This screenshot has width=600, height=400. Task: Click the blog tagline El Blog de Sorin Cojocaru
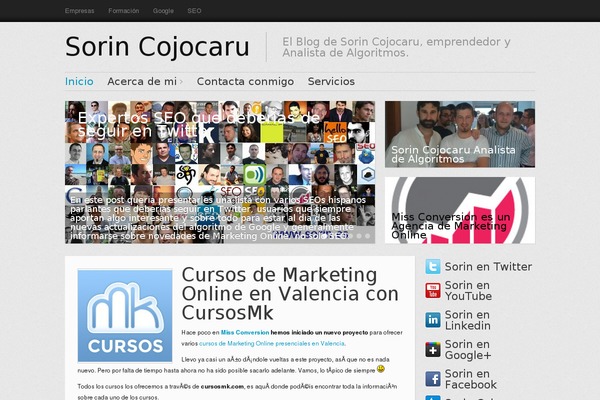tap(396, 47)
